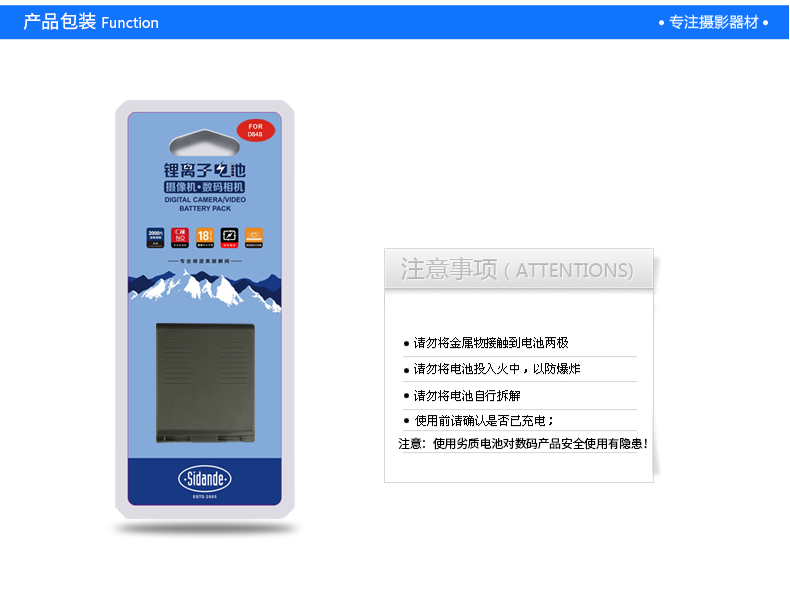Select the 请勿将电池投入火中 warning line
Screen dimensions: 790x614
click(x=492, y=369)
